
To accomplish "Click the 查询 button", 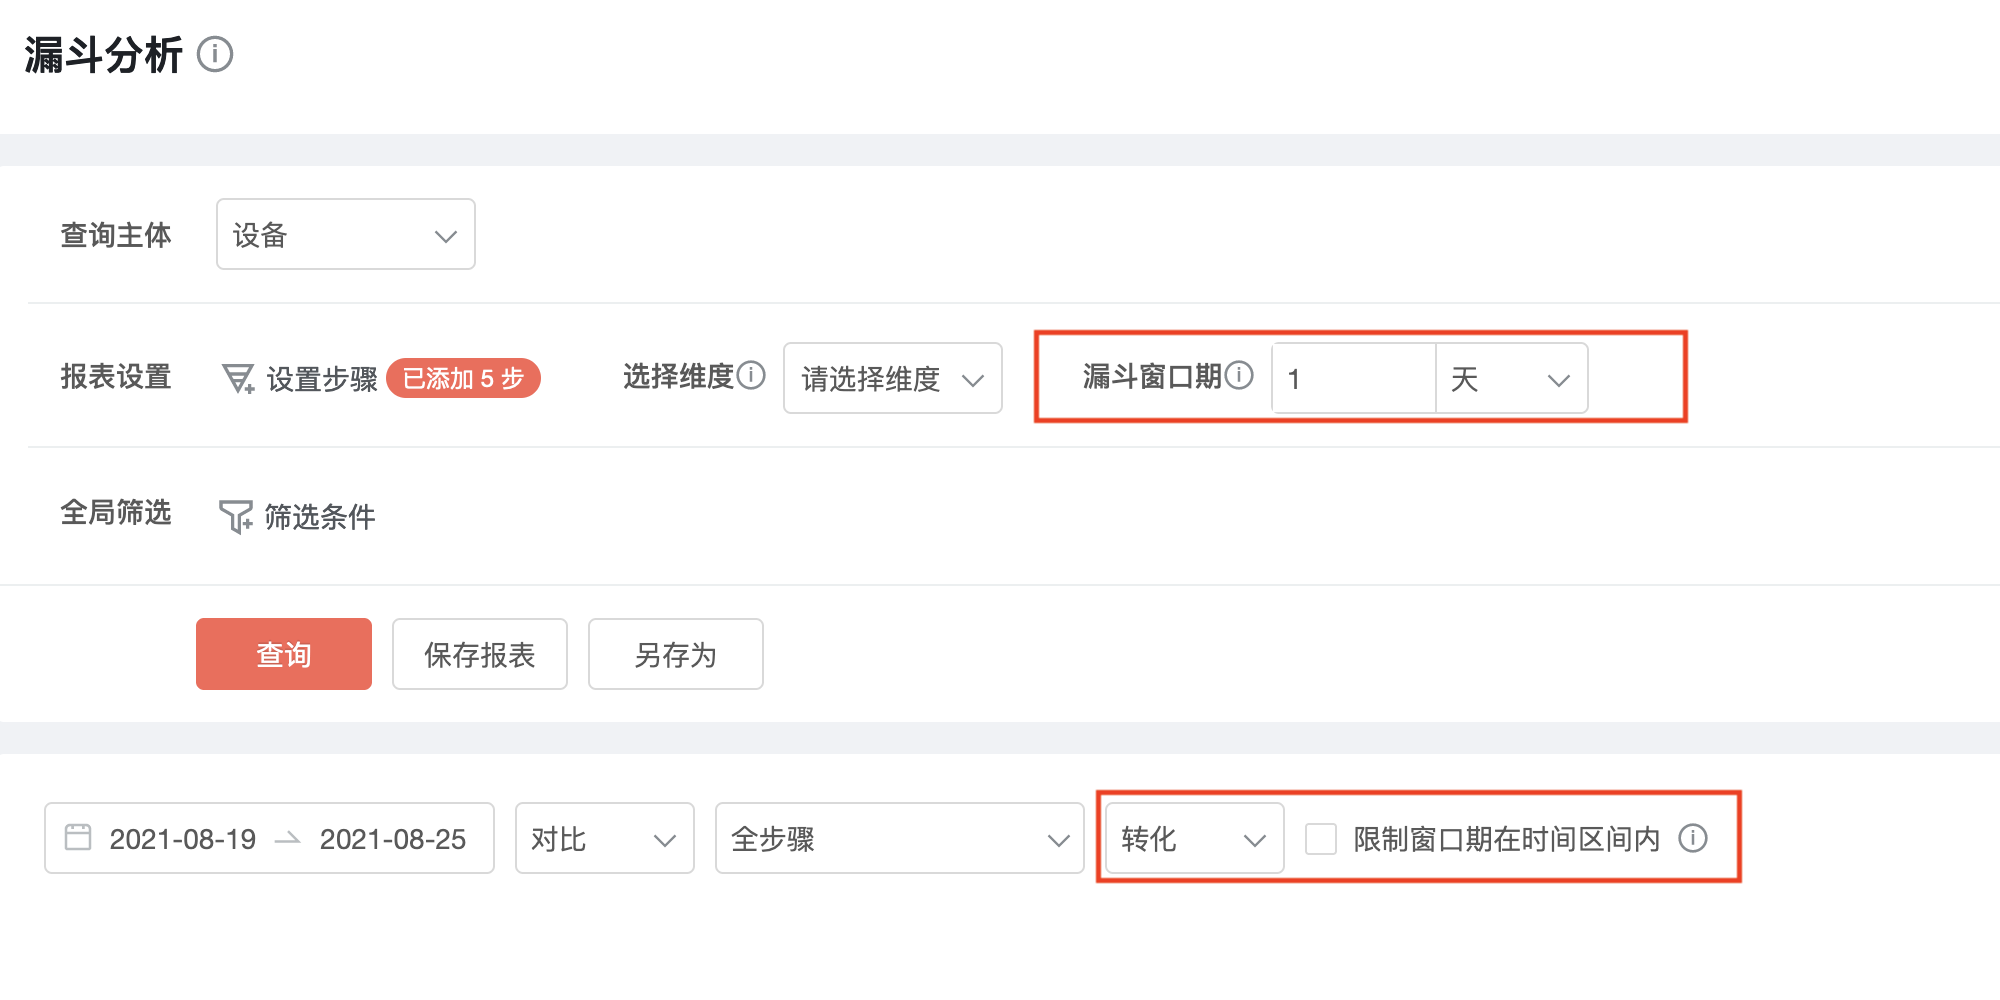I will [284, 654].
